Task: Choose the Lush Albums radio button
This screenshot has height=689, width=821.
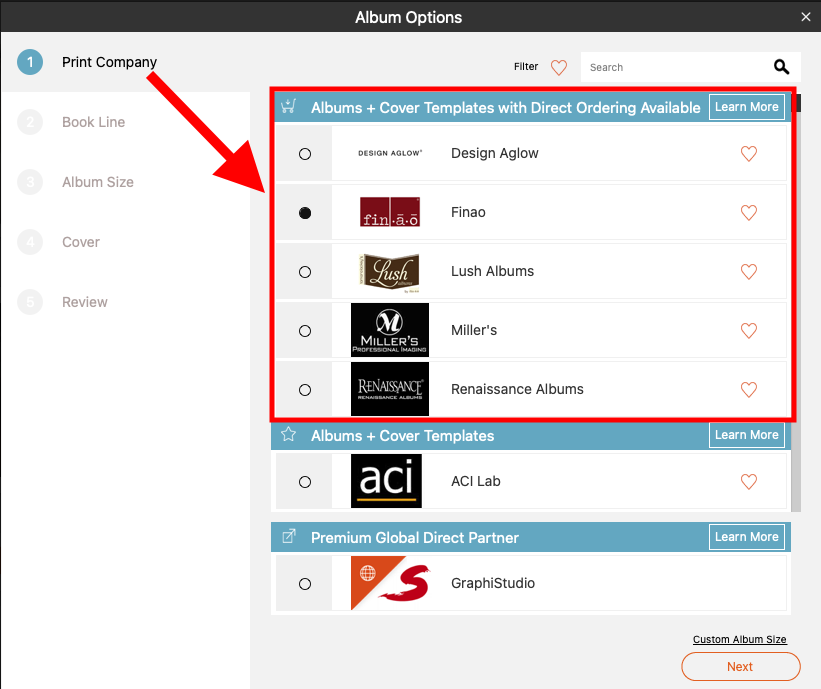Action: (x=305, y=272)
